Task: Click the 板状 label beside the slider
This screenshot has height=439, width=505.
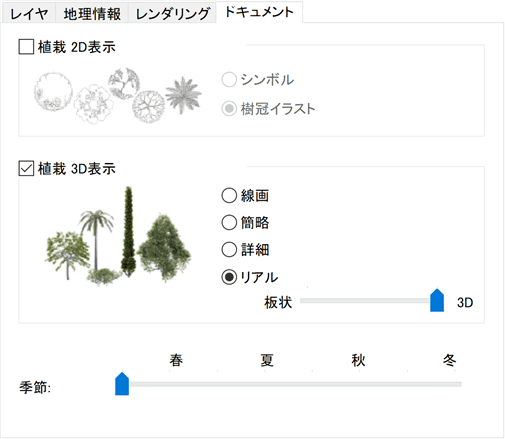Action: (x=278, y=302)
